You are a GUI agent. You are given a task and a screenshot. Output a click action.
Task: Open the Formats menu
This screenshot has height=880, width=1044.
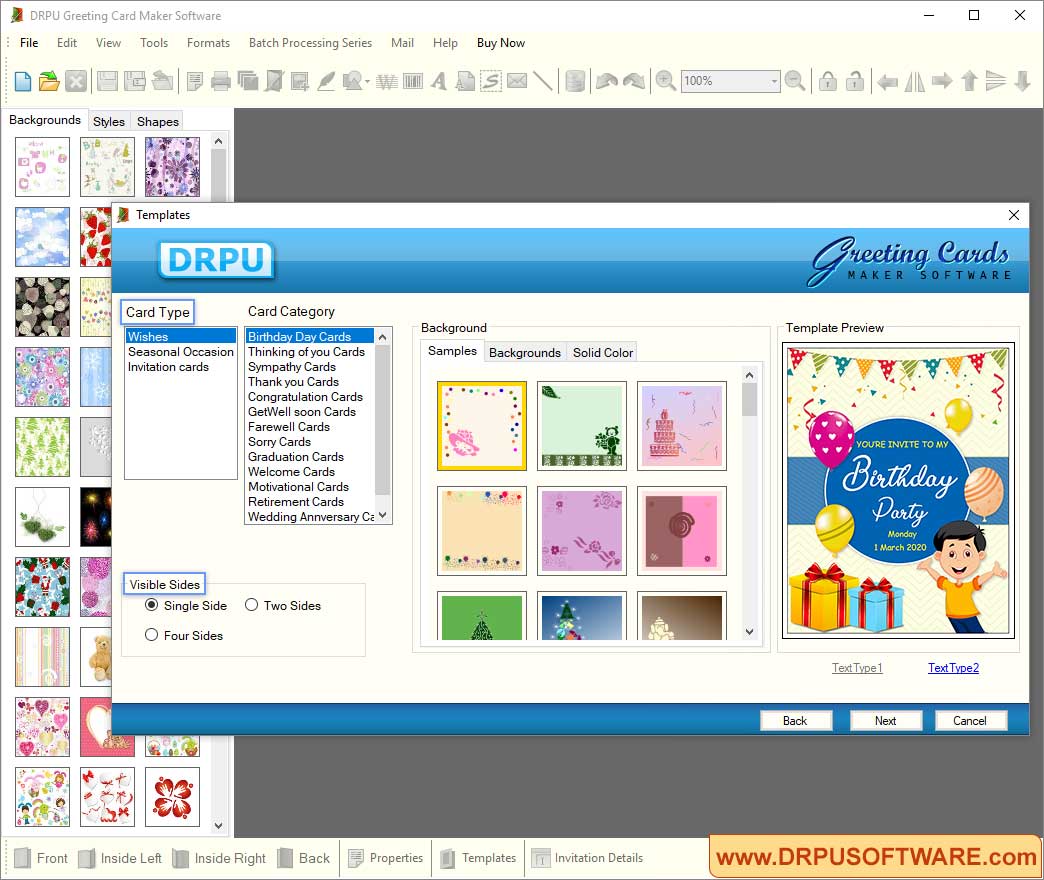[208, 43]
